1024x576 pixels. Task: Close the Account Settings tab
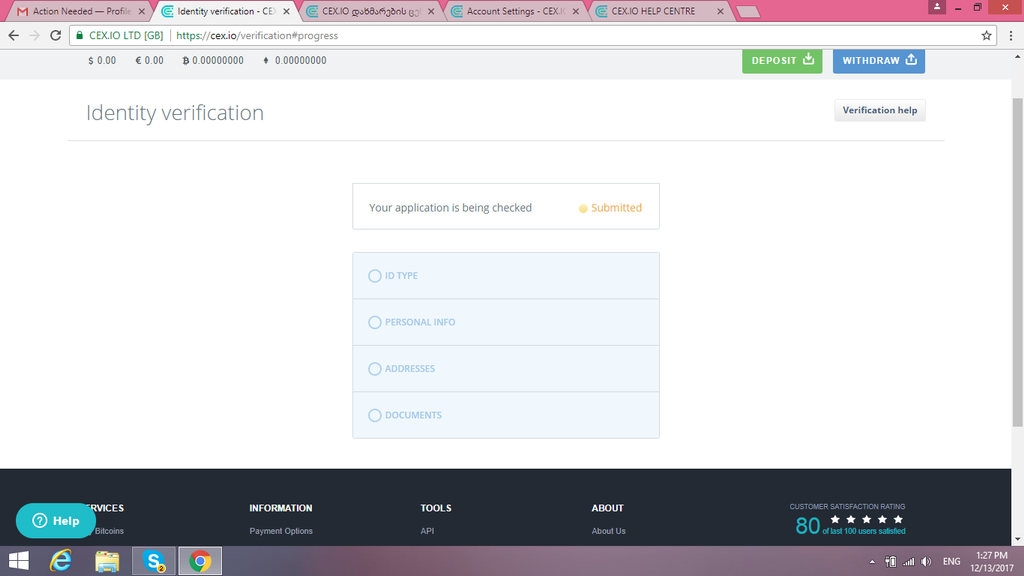[x=575, y=11]
